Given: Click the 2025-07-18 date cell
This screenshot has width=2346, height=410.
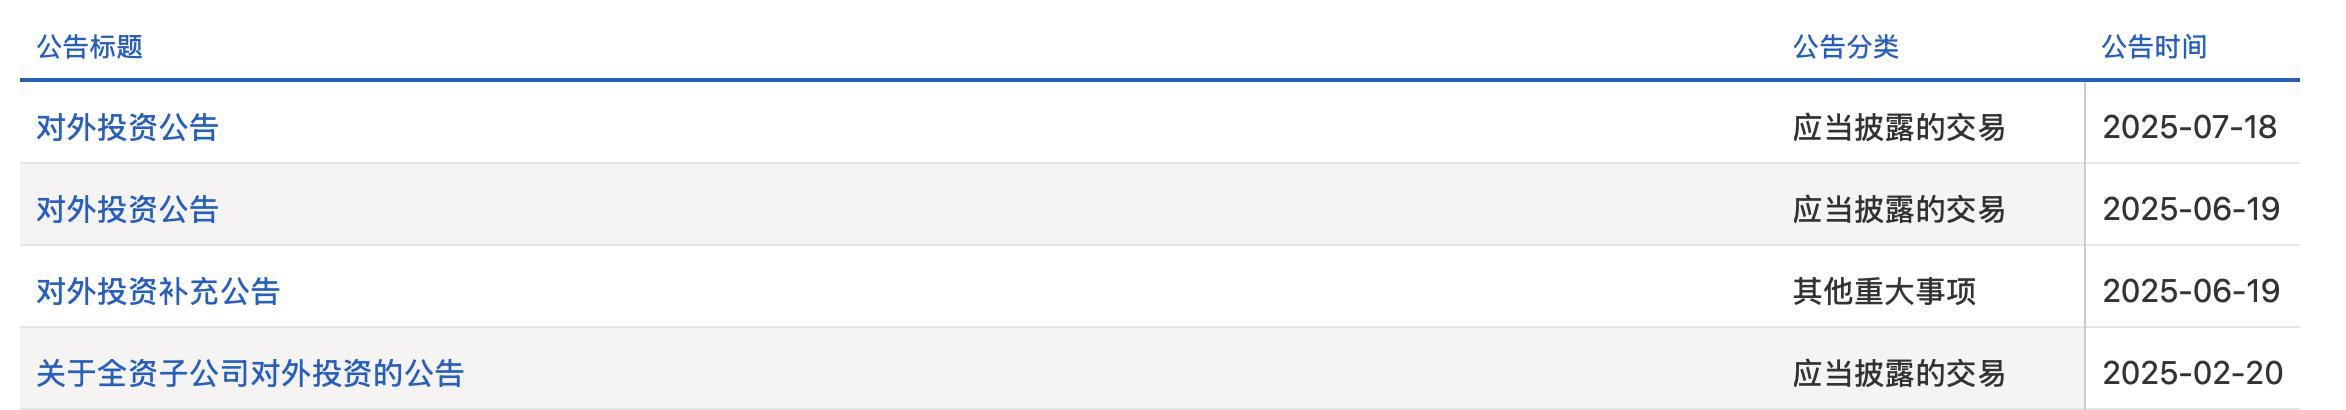Looking at the screenshot, I should click(x=2190, y=127).
